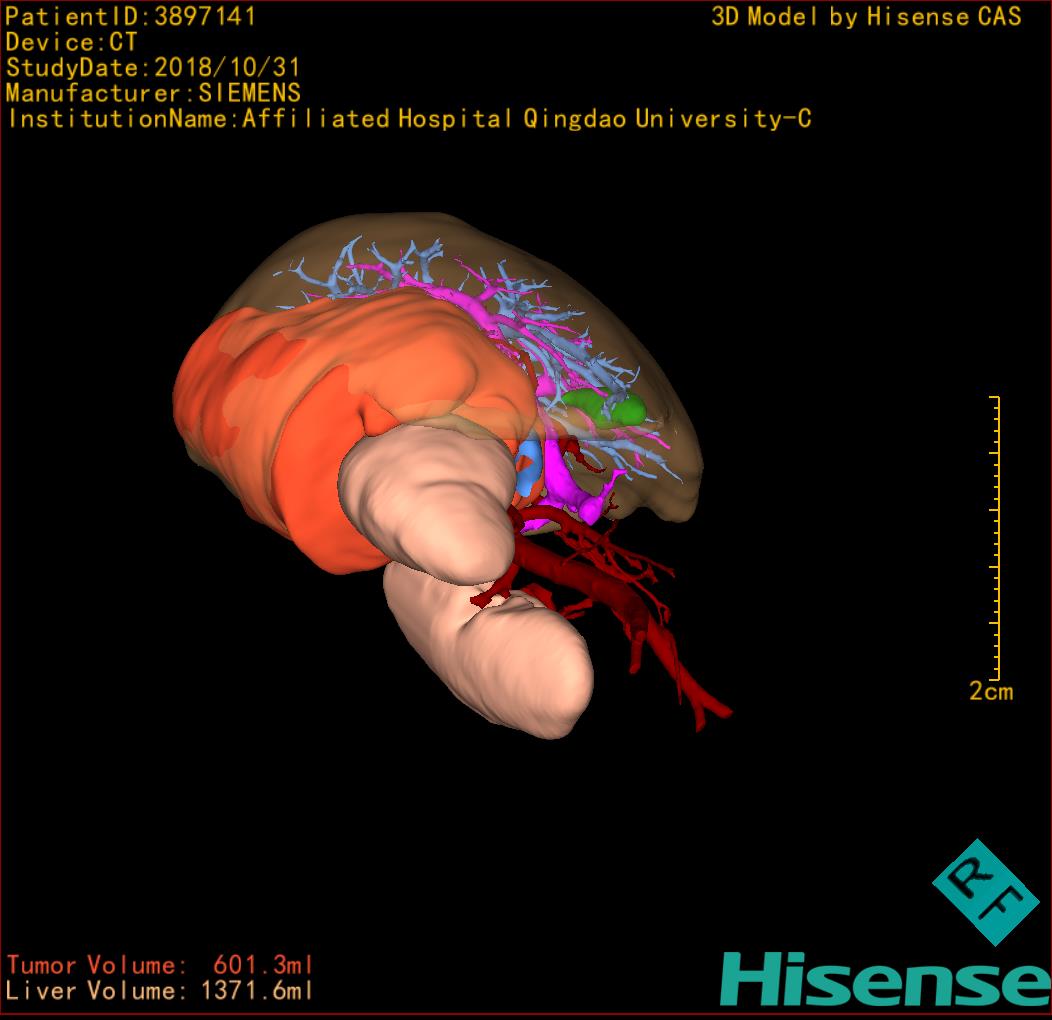The image size is (1052, 1020).
Task: Click the Liver Volume 1371.6ml readout
Action: click(160, 991)
